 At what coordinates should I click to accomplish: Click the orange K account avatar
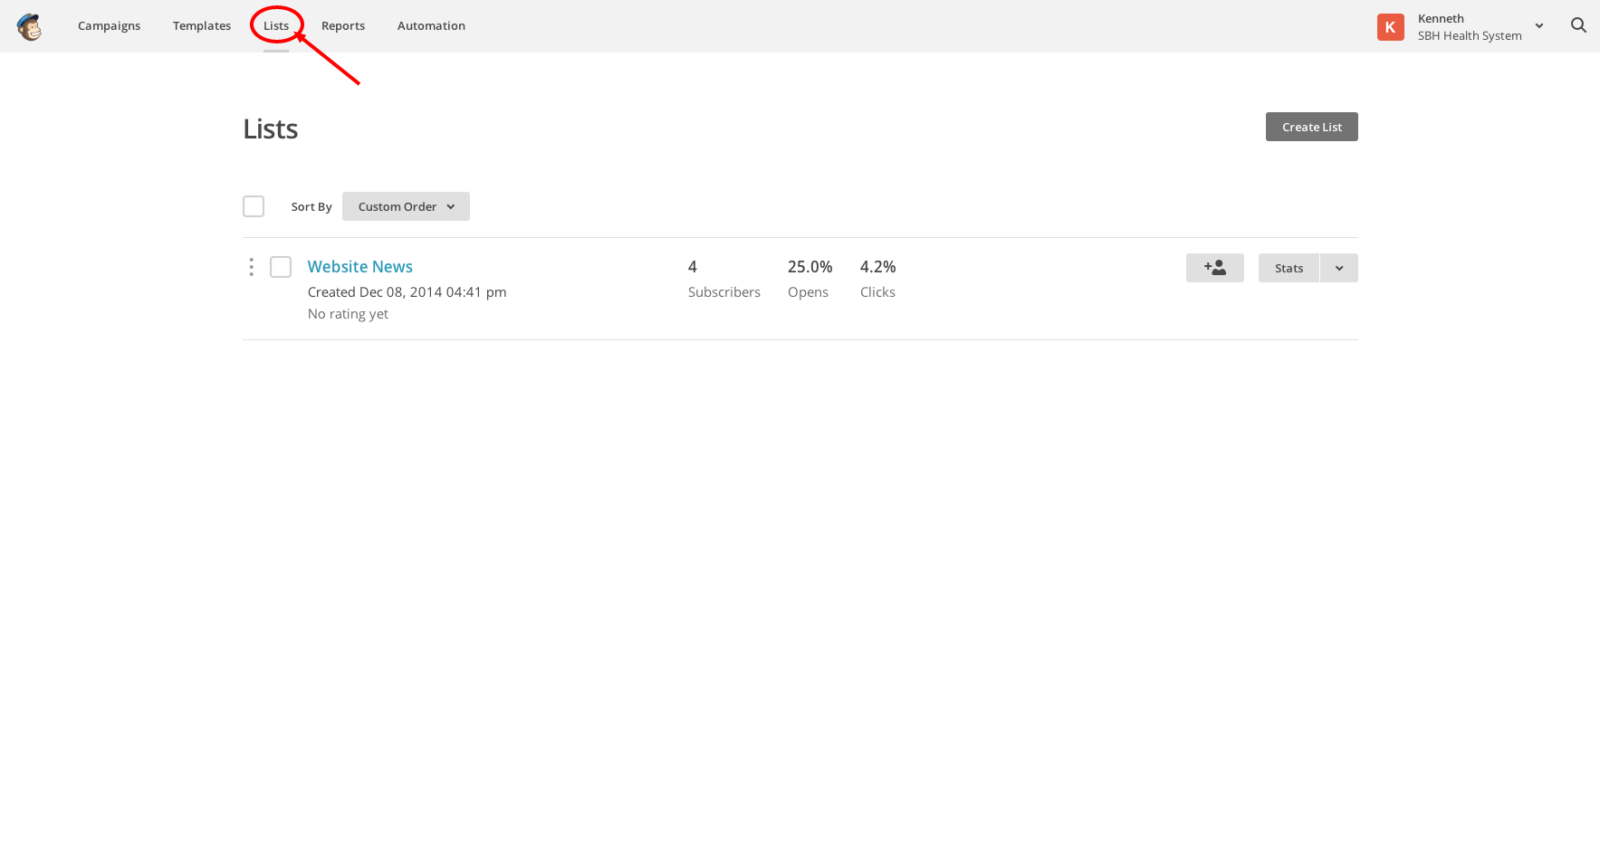tap(1390, 27)
